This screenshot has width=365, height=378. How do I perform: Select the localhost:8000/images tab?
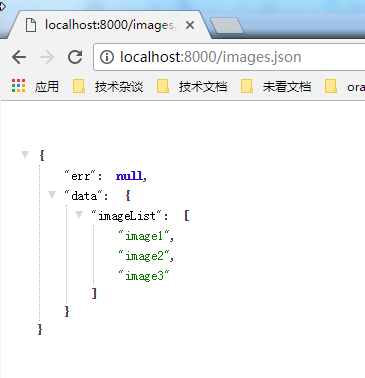tap(109, 25)
